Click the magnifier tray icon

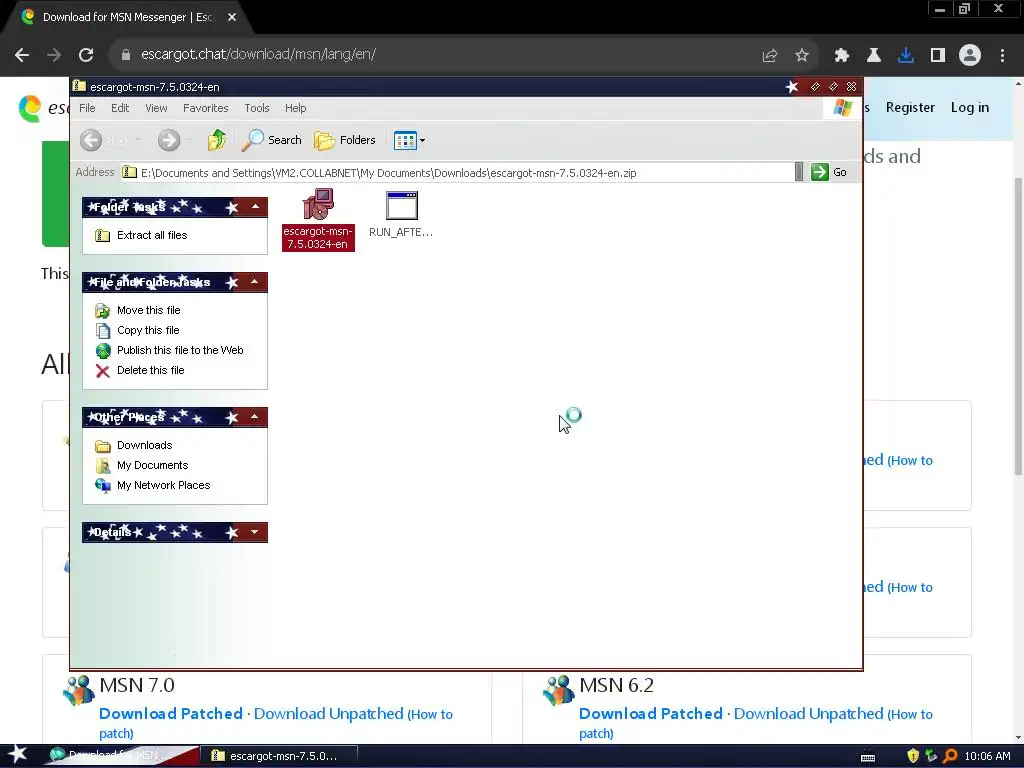click(950, 756)
